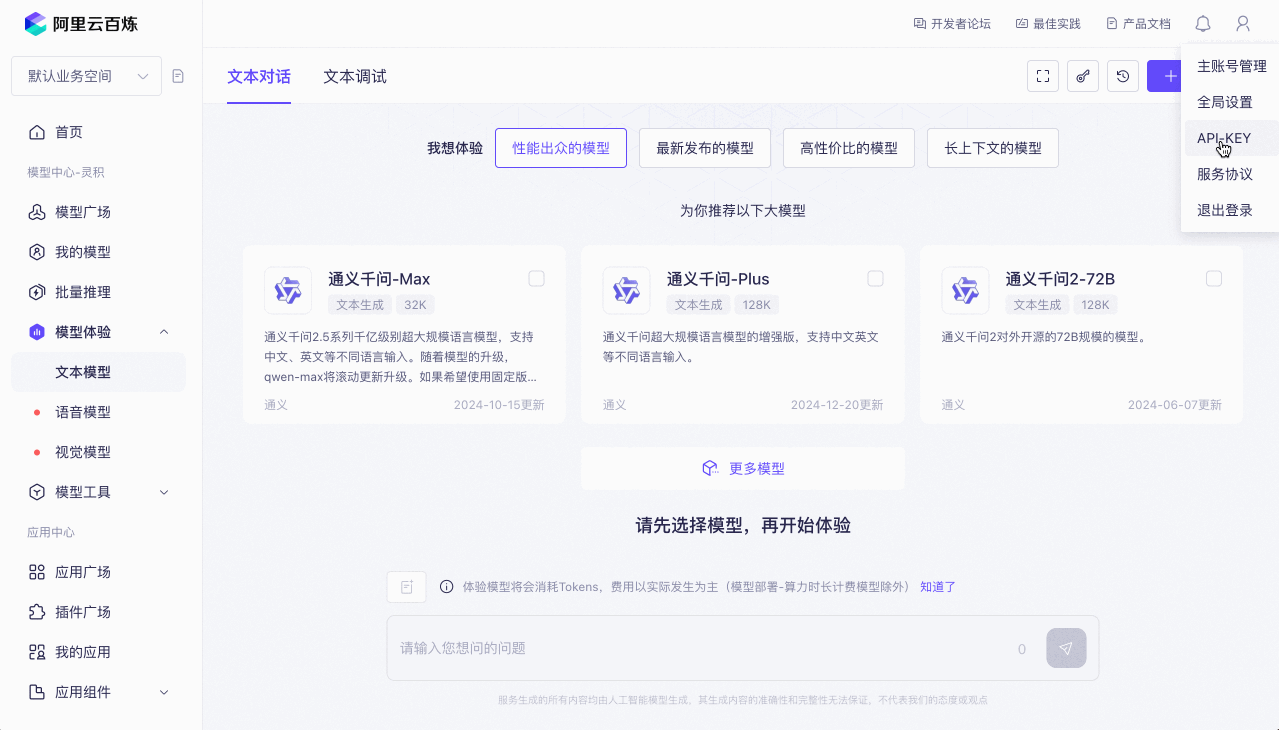Click the 通义千问-Max card title
The image size is (1279, 730).
click(379, 279)
